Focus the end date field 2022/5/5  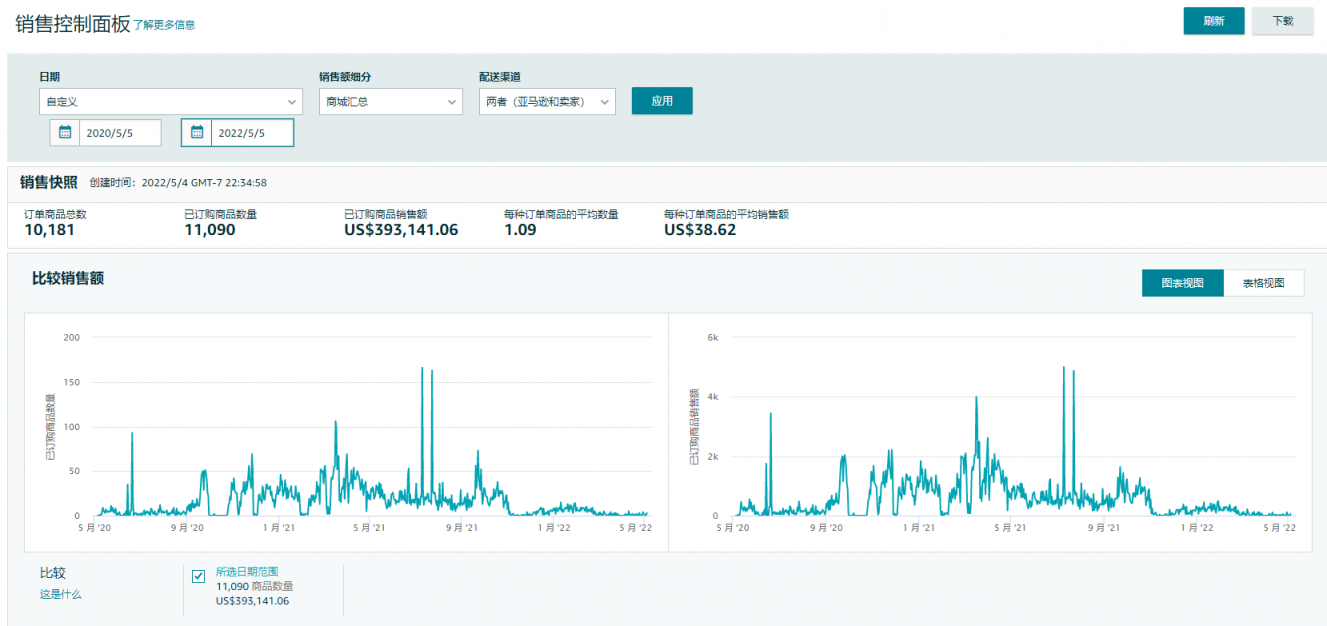251,132
